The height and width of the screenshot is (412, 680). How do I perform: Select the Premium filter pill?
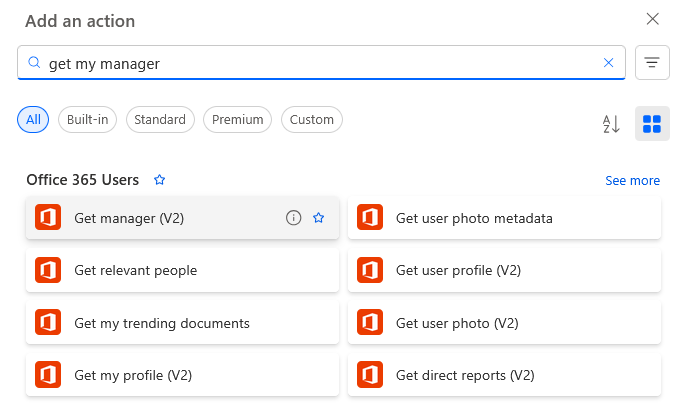coord(238,119)
